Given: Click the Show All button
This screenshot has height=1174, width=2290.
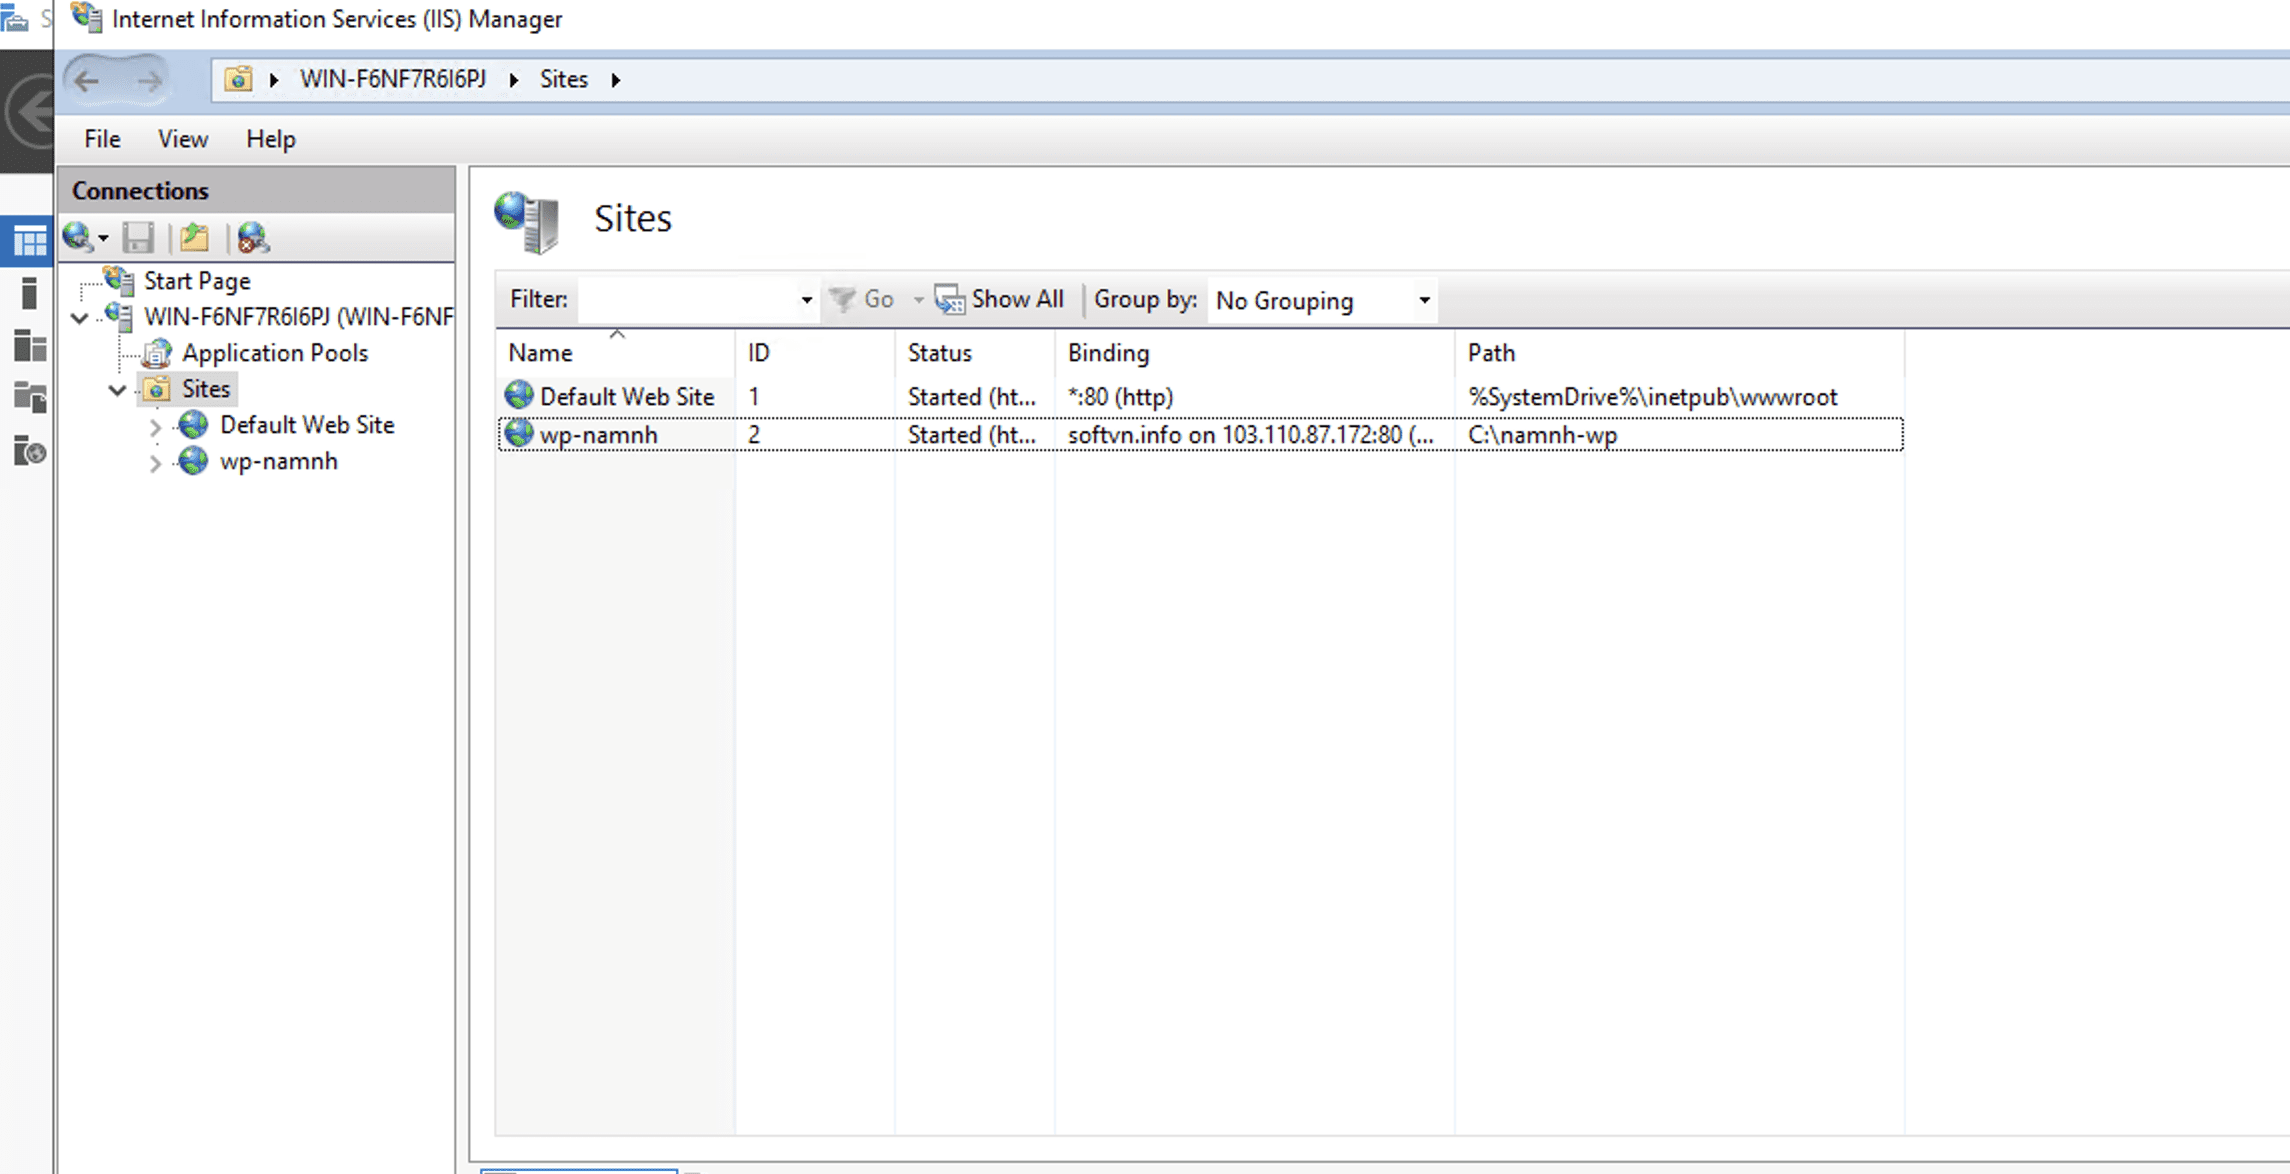Looking at the screenshot, I should [1000, 299].
